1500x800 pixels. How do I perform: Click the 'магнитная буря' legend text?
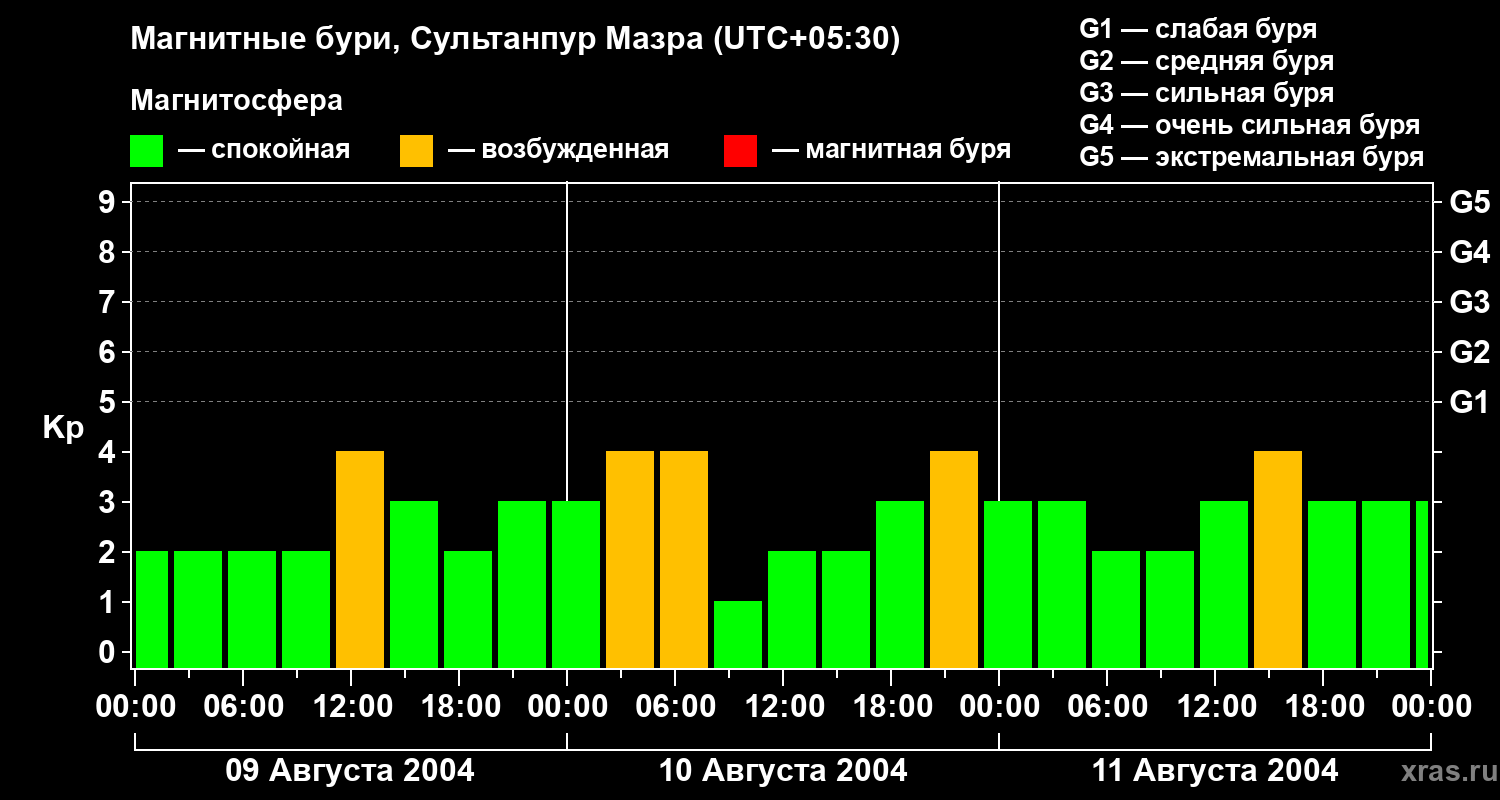coord(908,151)
